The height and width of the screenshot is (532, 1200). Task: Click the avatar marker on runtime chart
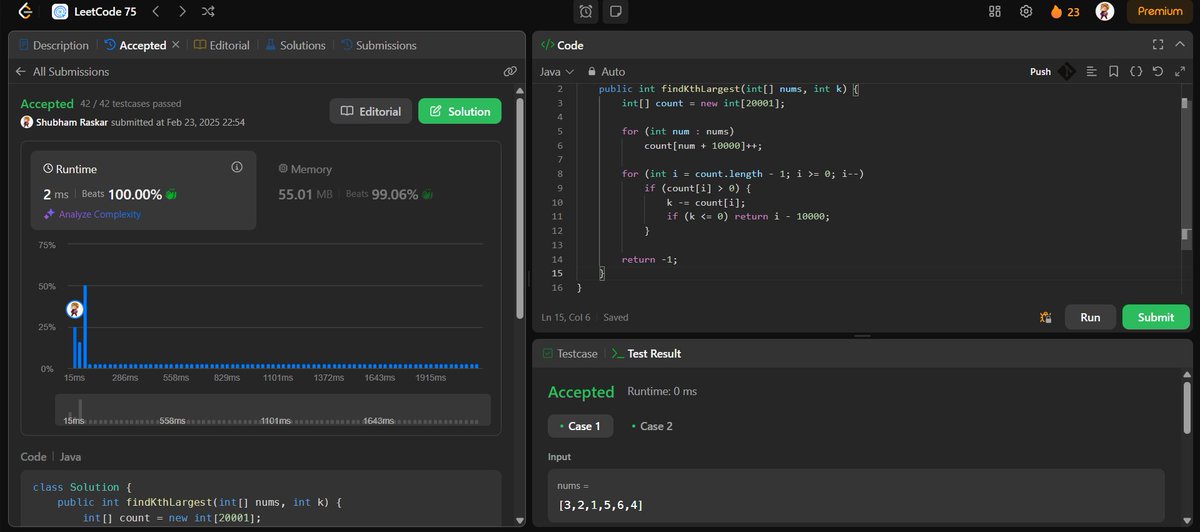pyautogui.click(x=75, y=310)
